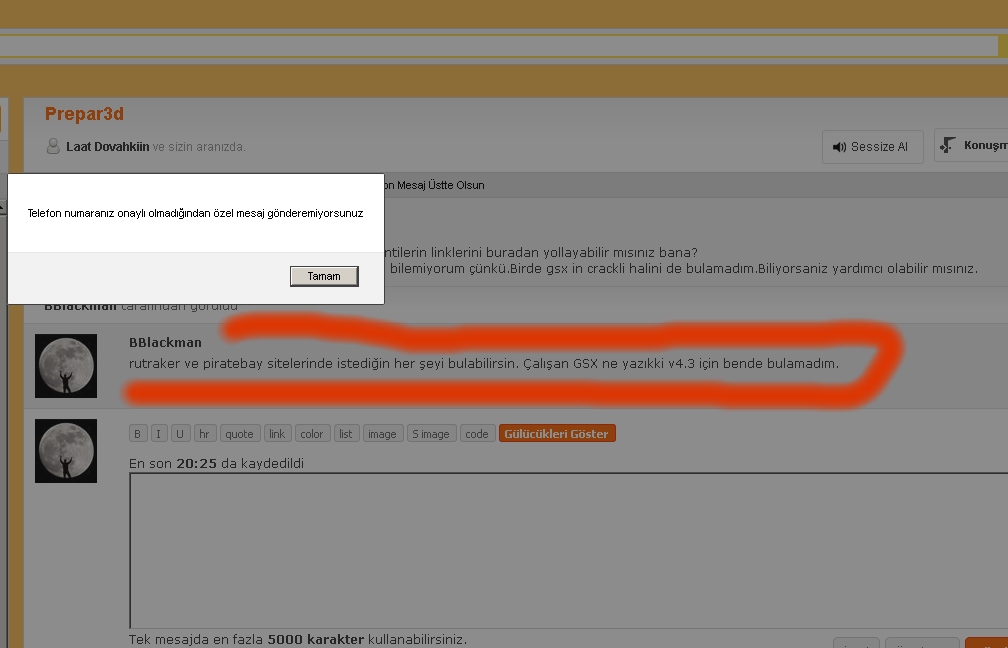
Task: Click inside the message text area
Action: (x=568, y=550)
